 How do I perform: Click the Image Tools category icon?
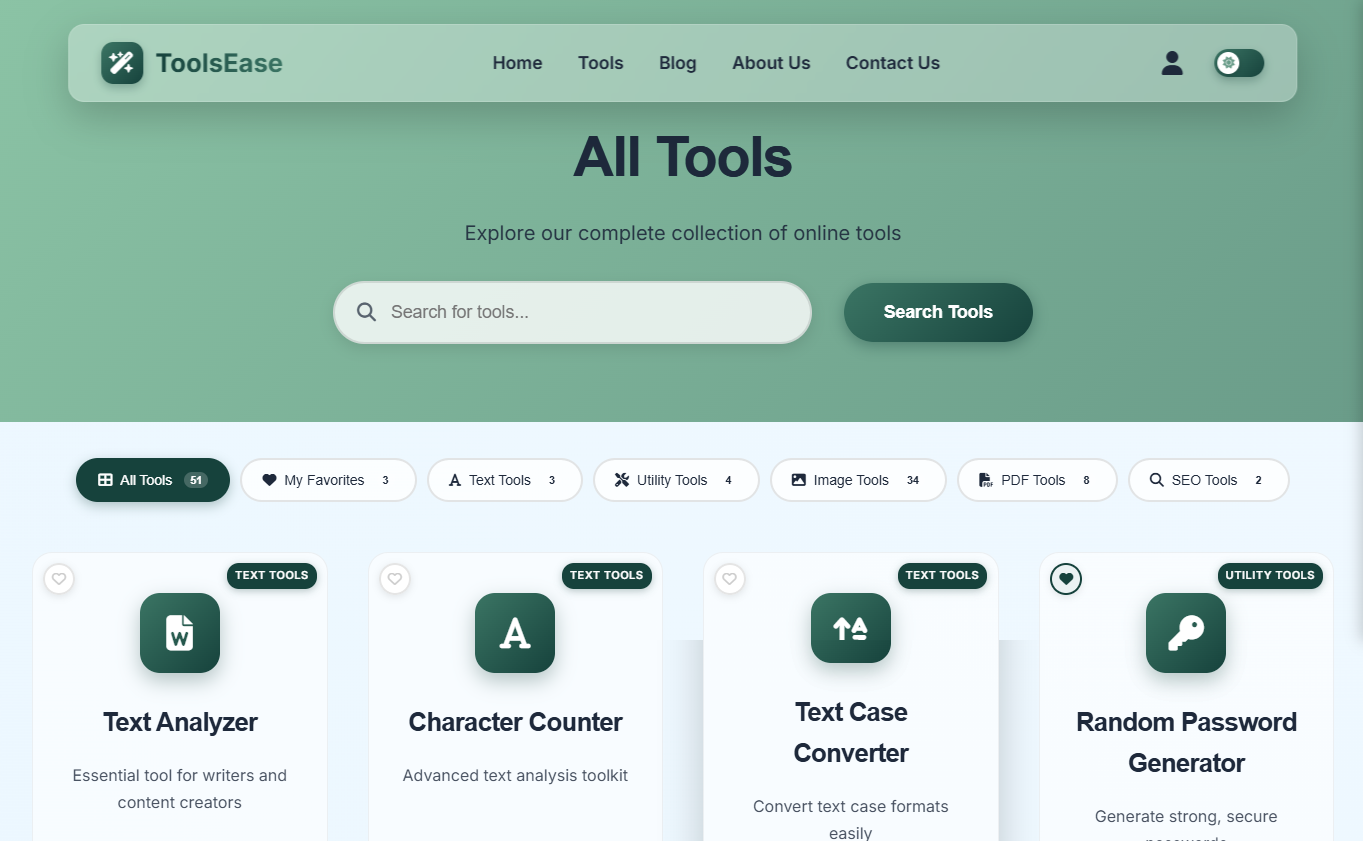coord(798,480)
